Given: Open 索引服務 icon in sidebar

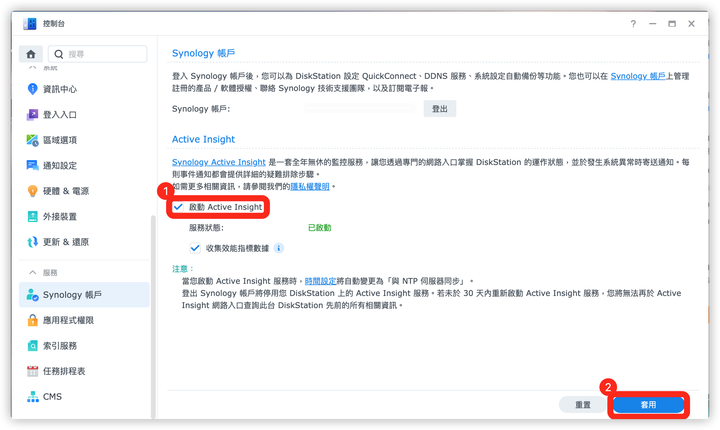Looking at the screenshot, I should click(x=32, y=346).
